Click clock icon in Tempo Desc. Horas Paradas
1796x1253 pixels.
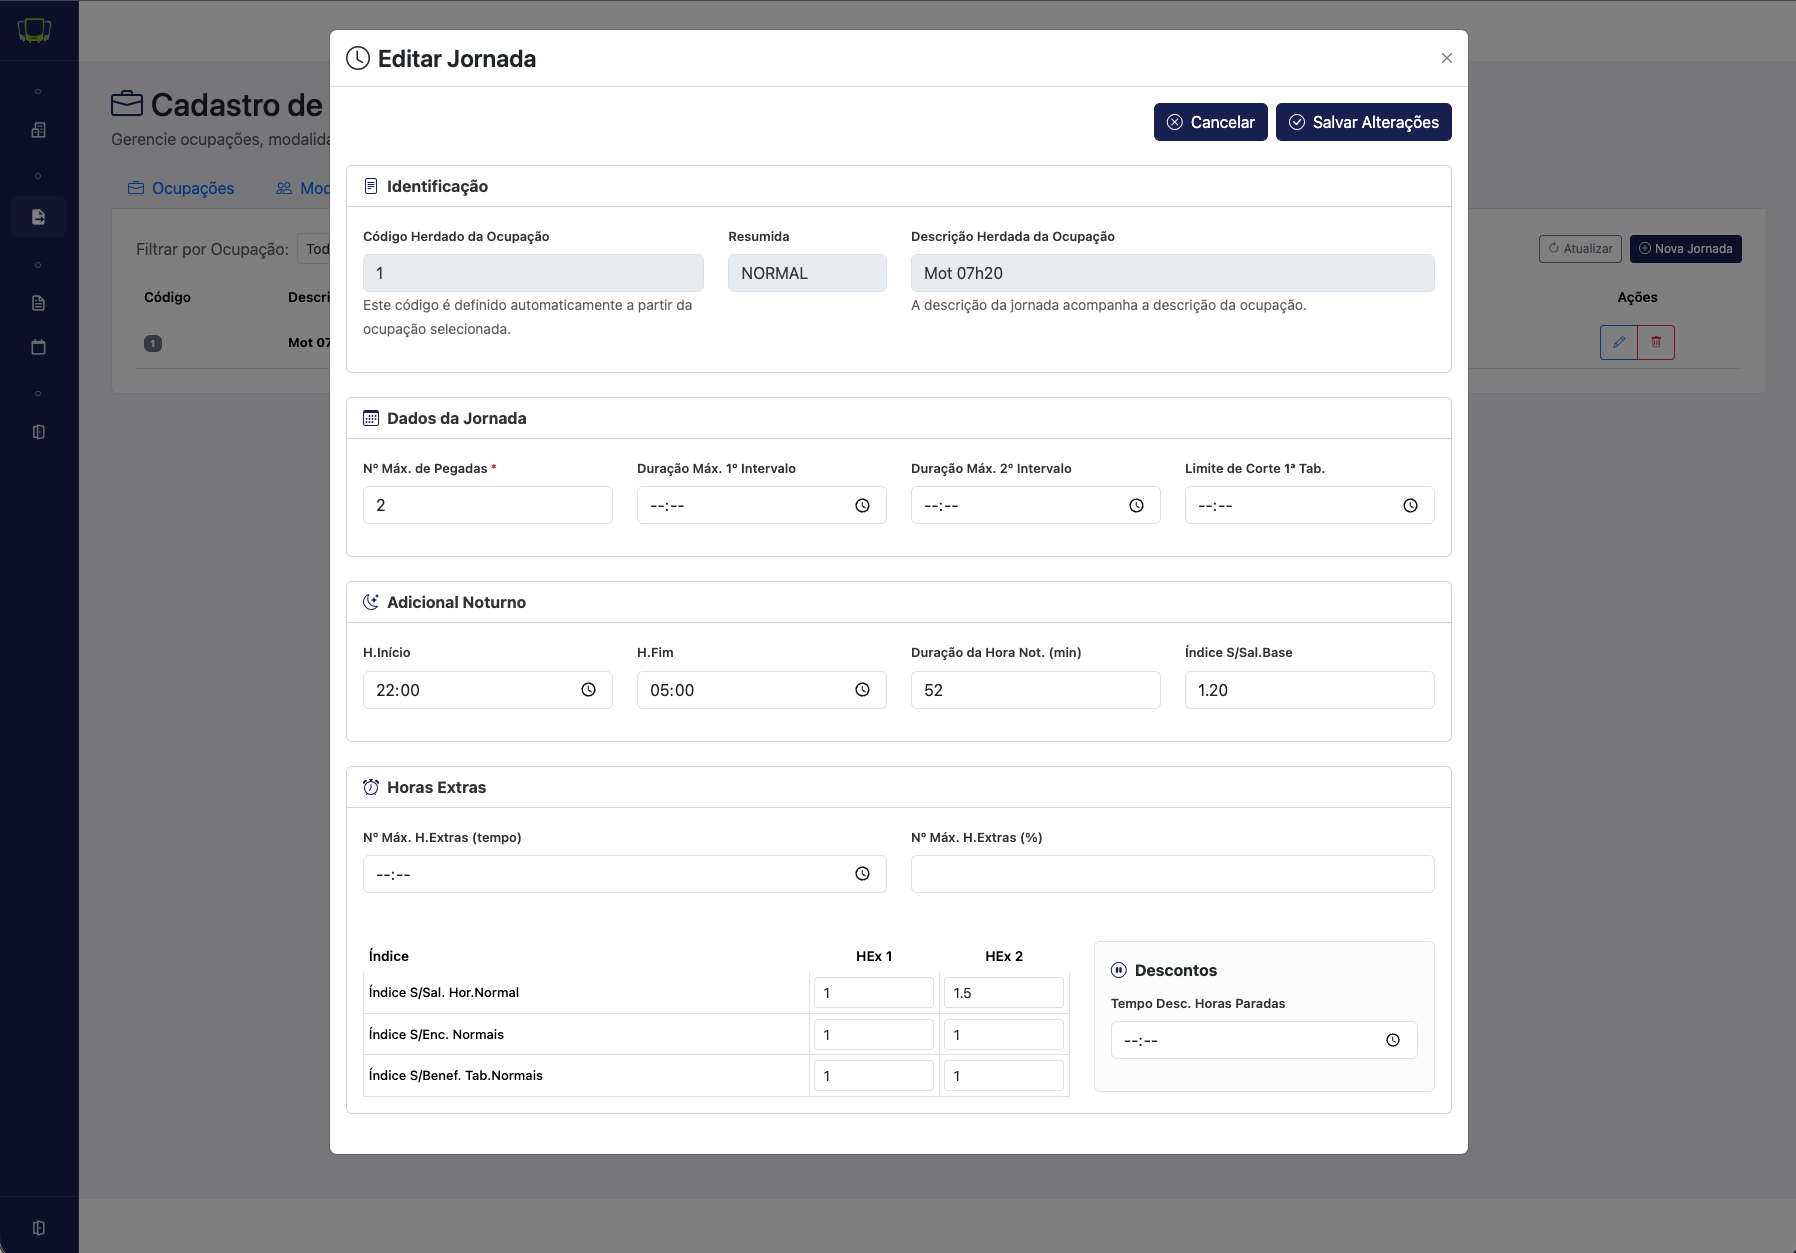pyautogui.click(x=1392, y=1040)
